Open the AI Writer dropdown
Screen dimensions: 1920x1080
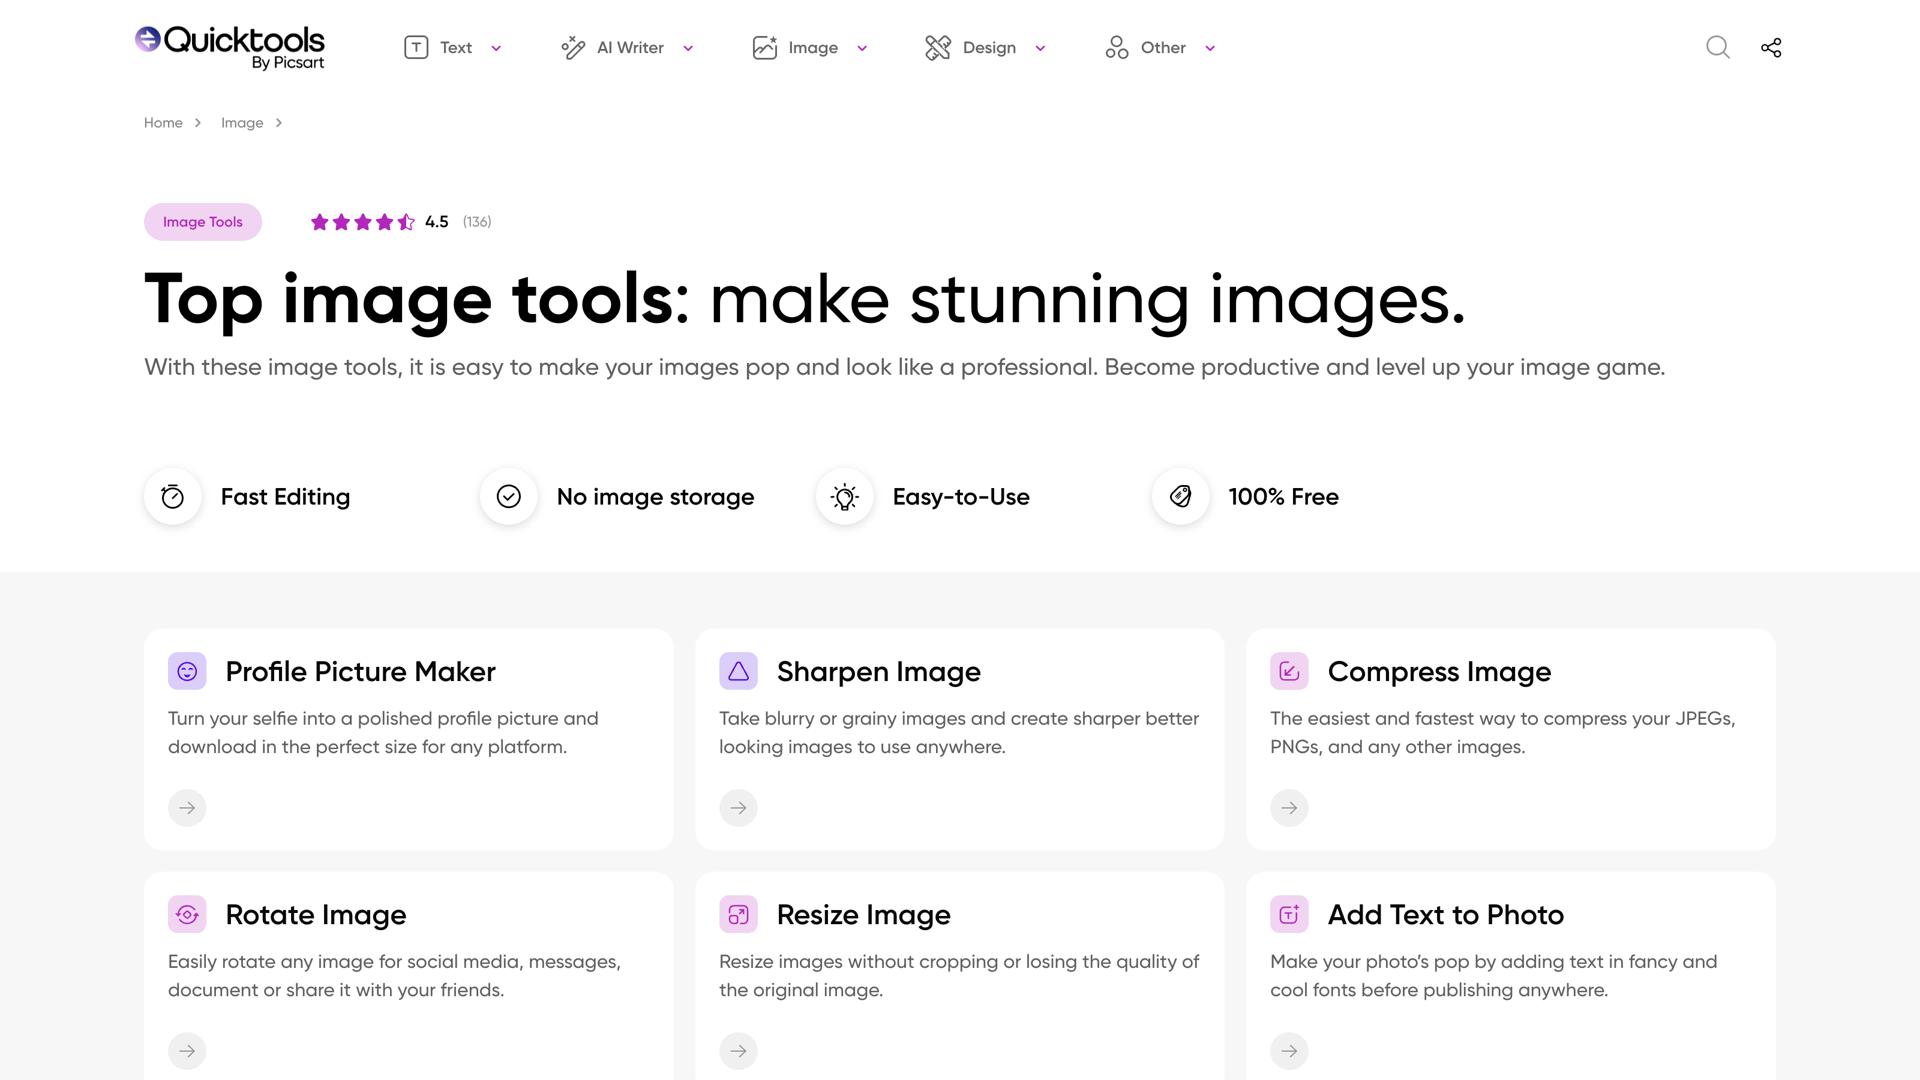[687, 47]
